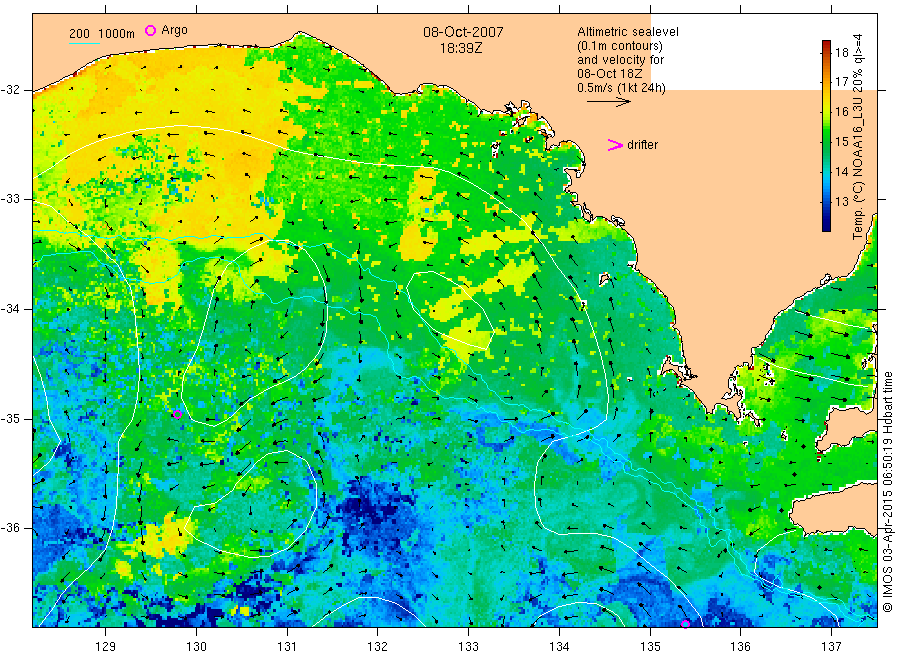
Task: Select the Argo float marker near 135.4E bottom edge
Action: click(685, 624)
